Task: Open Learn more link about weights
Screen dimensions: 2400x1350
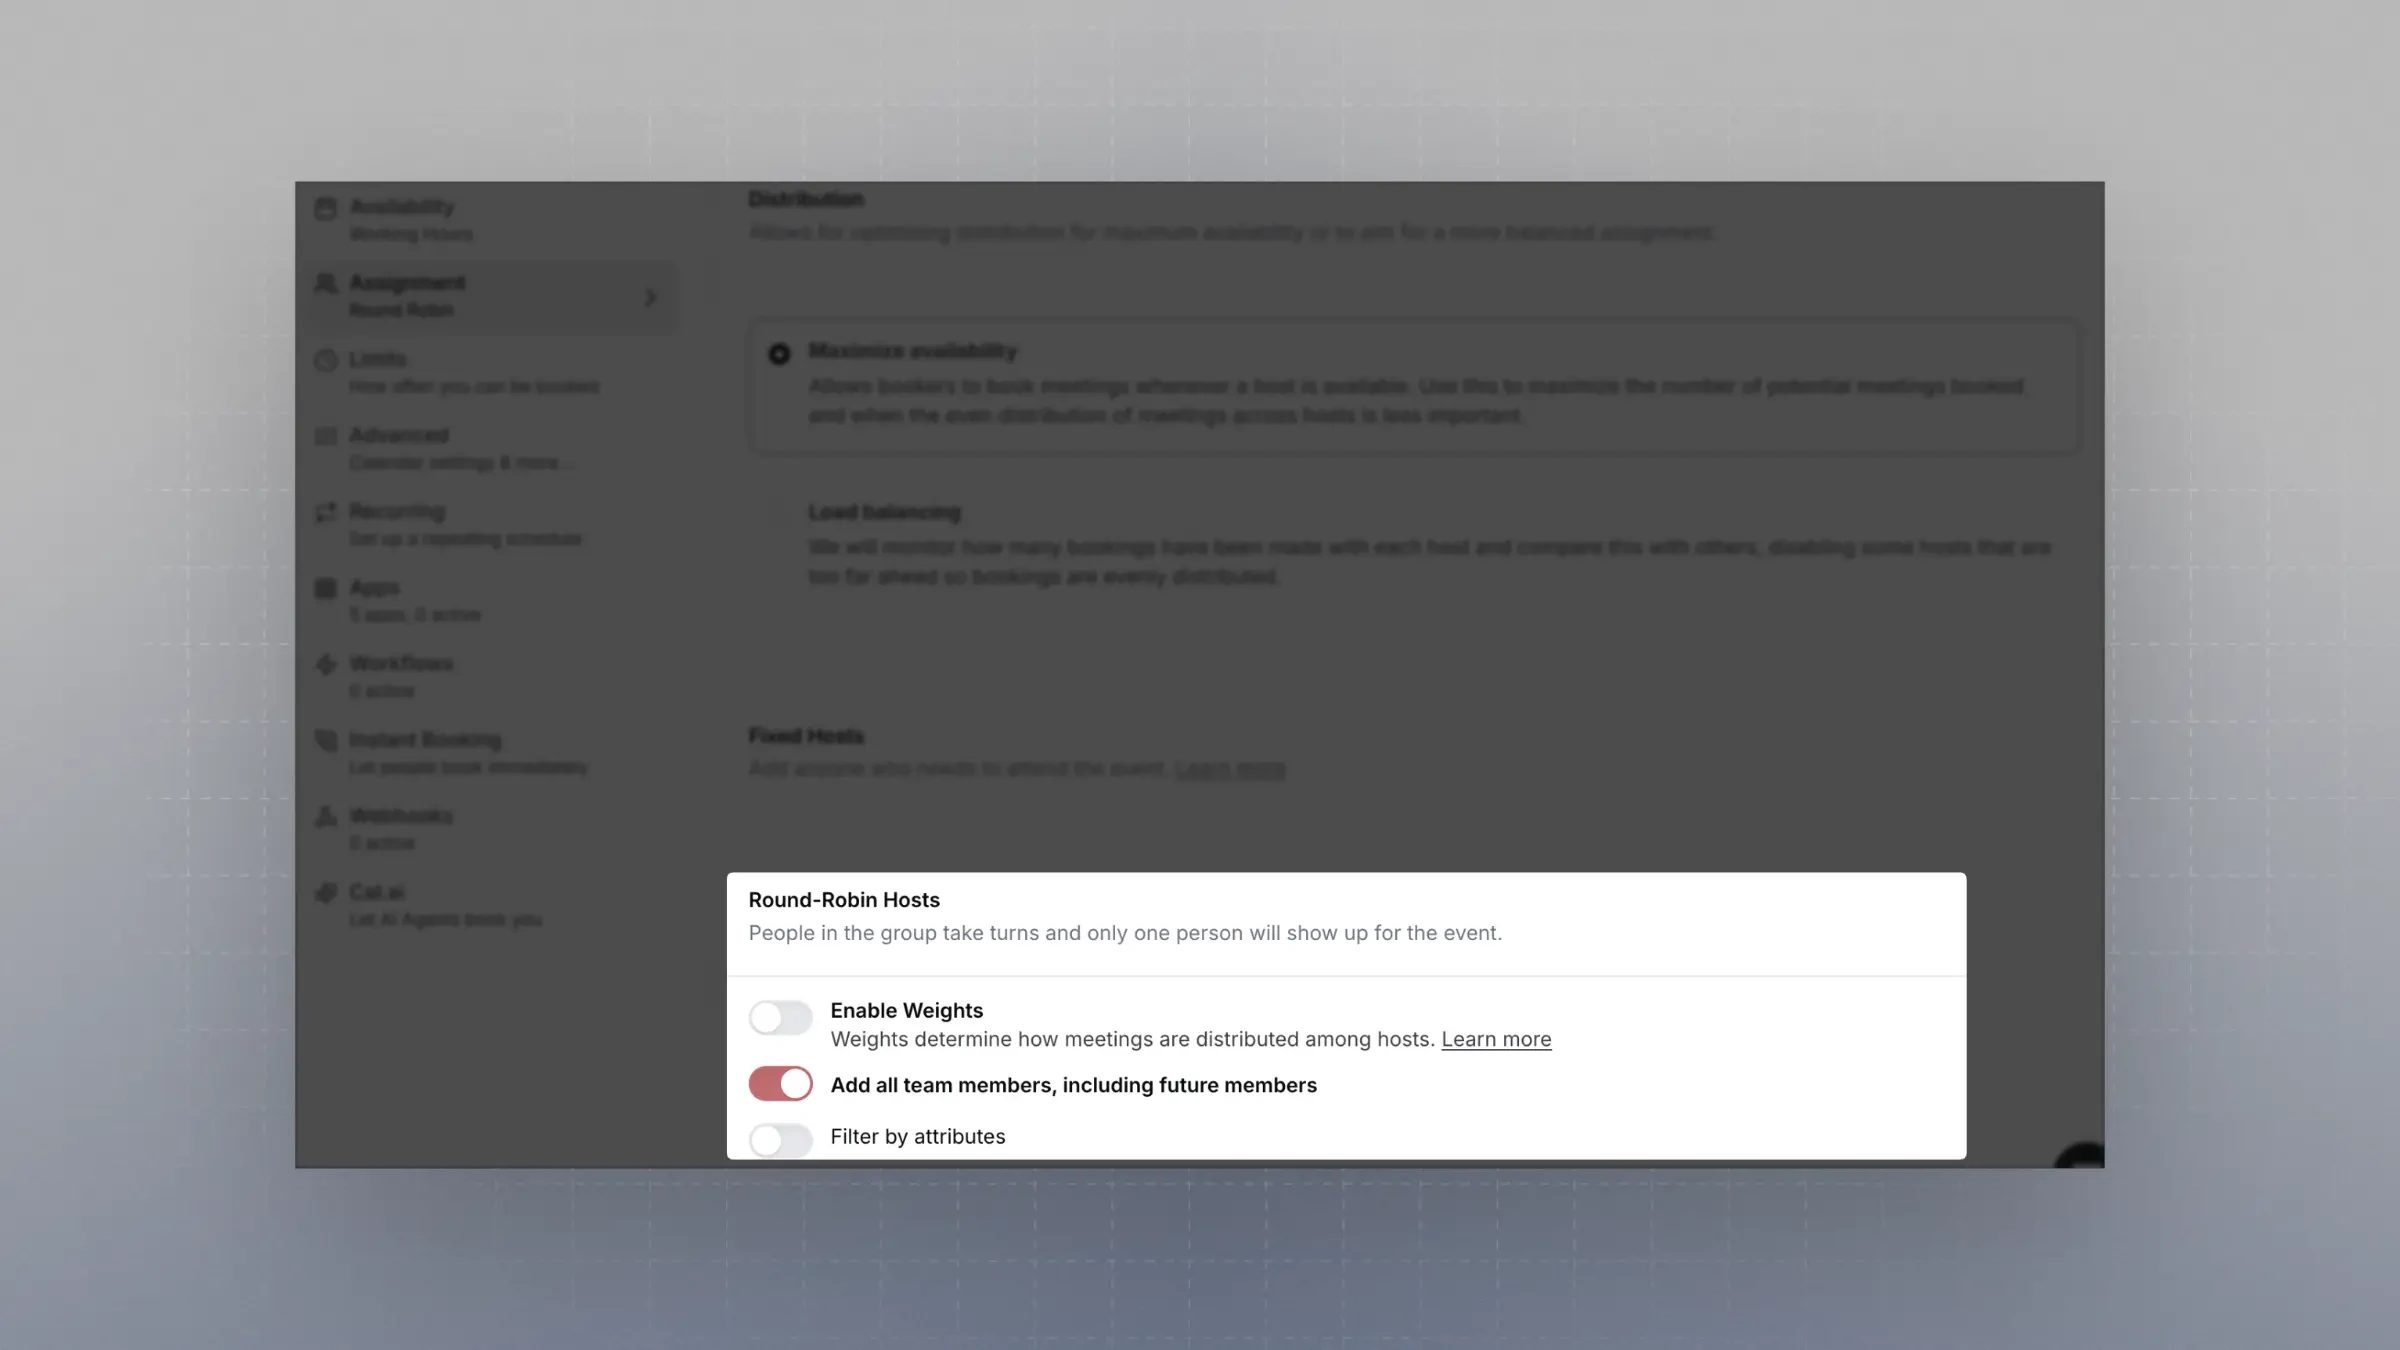Action: point(1495,1039)
